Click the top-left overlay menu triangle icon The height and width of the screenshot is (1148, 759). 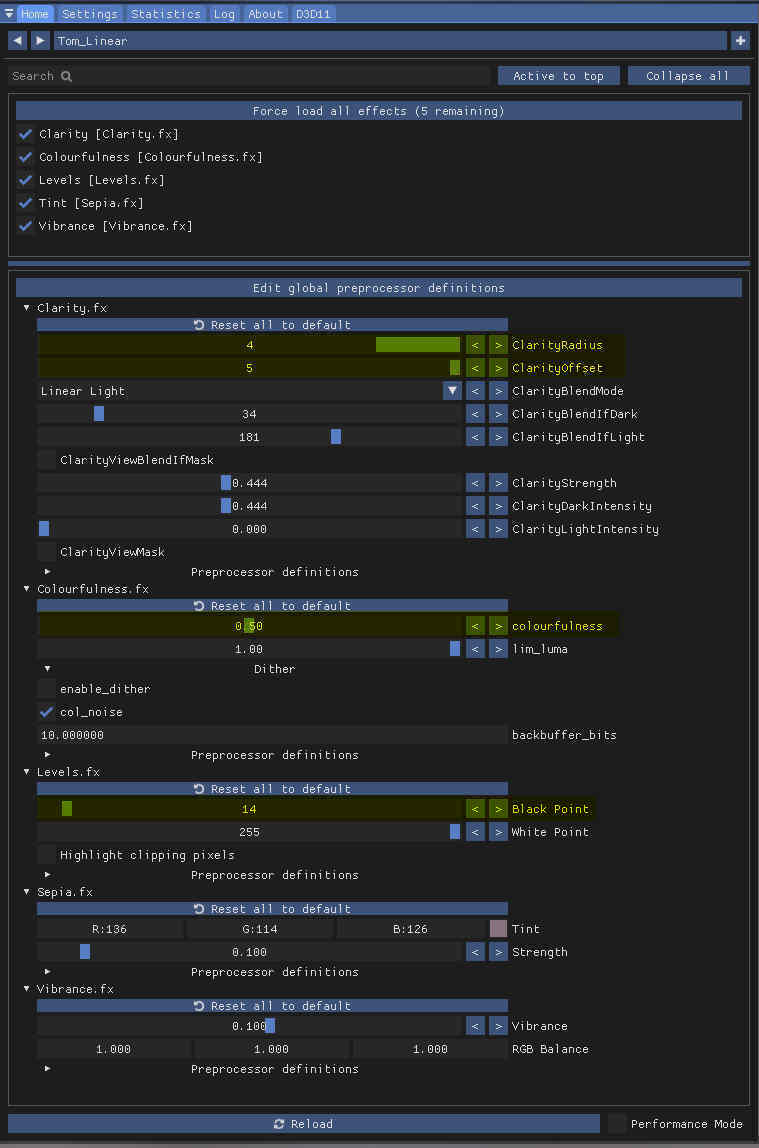tap(9, 14)
